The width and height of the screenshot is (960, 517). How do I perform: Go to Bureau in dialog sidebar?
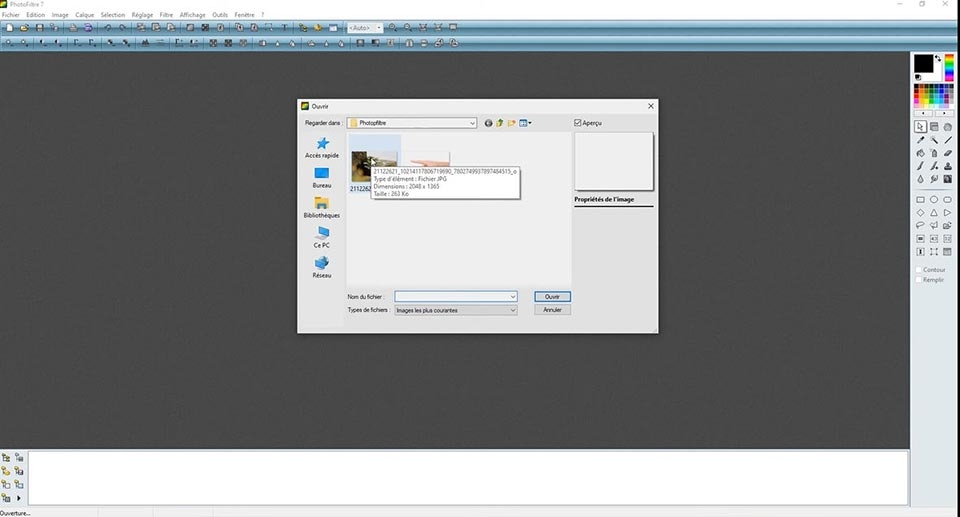click(x=322, y=178)
